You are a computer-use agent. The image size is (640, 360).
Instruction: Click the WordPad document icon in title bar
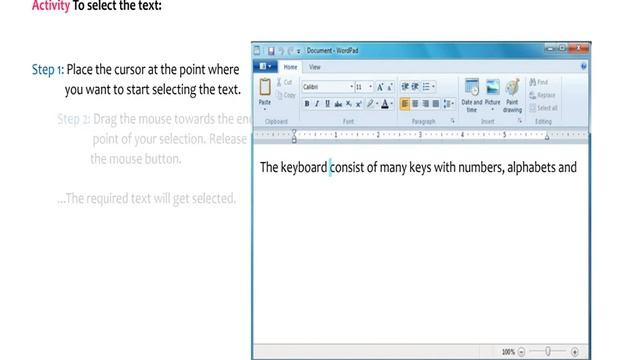pos(257,51)
